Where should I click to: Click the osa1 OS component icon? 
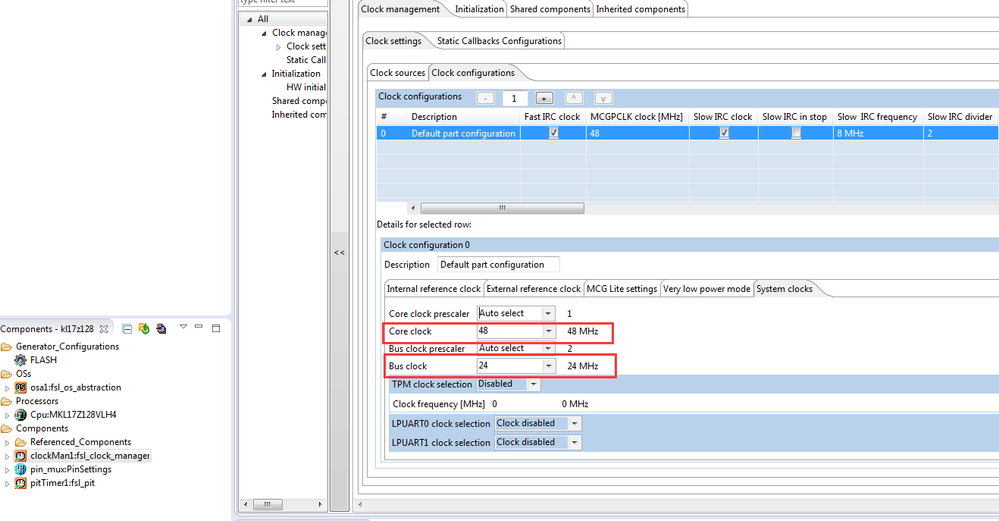(20, 387)
